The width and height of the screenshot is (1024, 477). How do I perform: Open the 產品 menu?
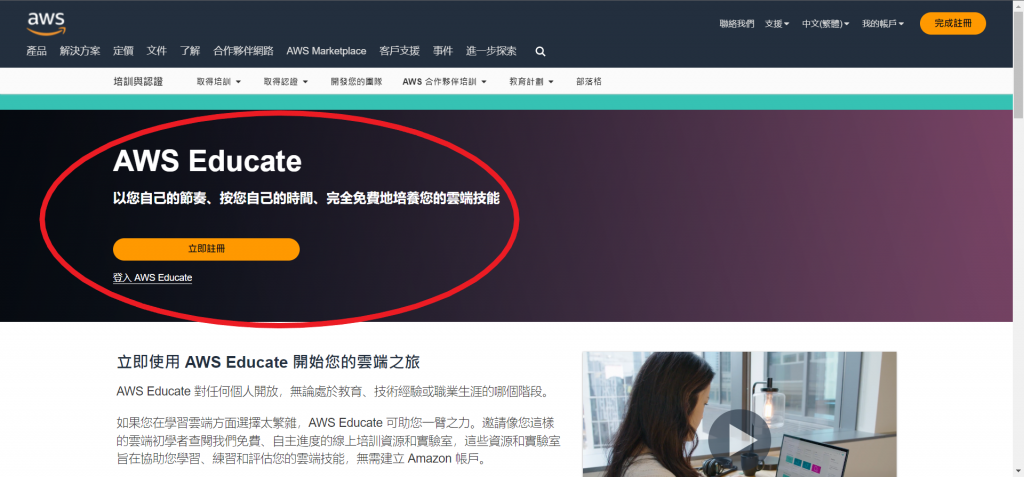click(x=37, y=51)
